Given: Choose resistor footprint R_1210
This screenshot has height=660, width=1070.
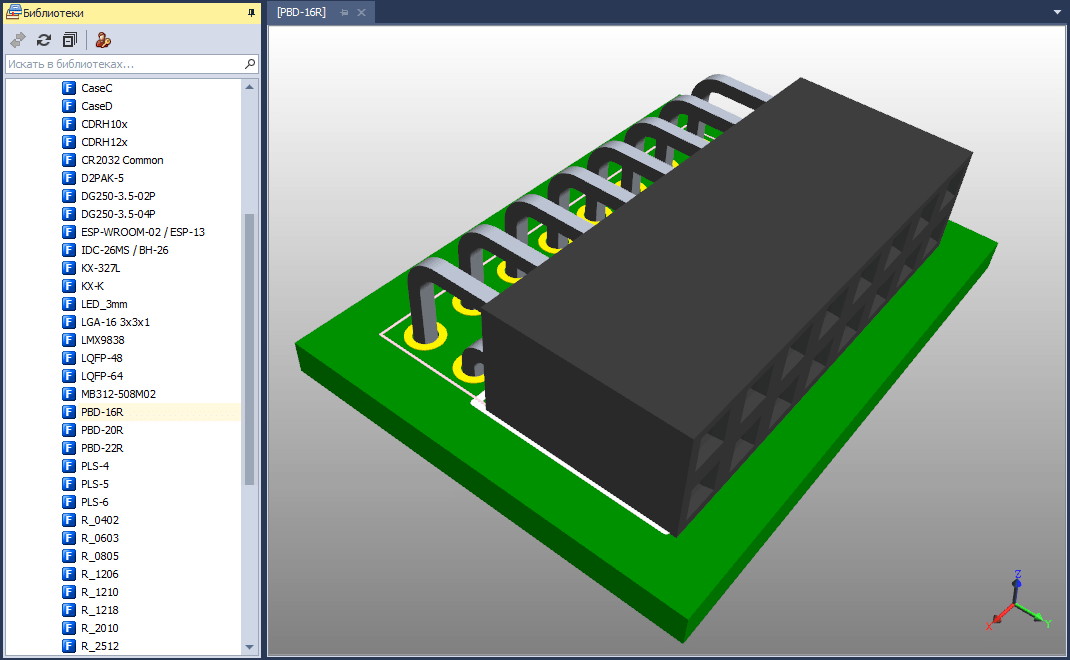Looking at the screenshot, I should 100,592.
